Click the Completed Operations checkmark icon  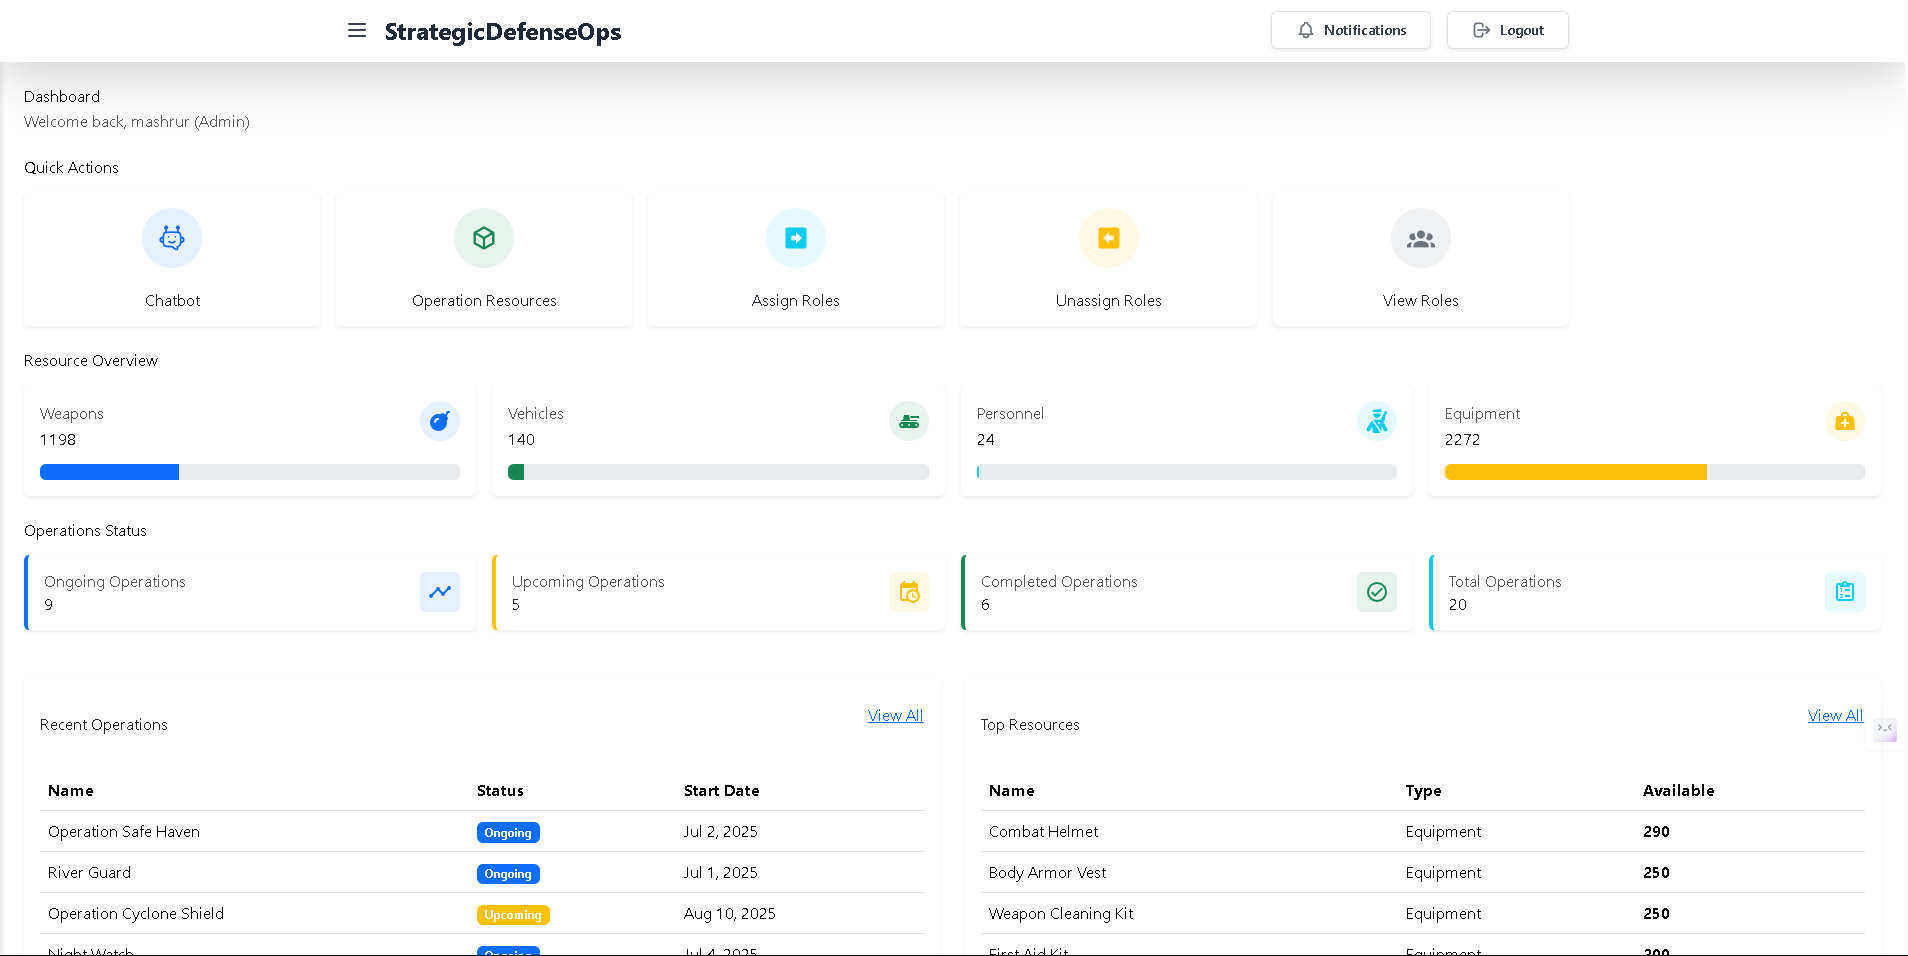(x=1377, y=592)
